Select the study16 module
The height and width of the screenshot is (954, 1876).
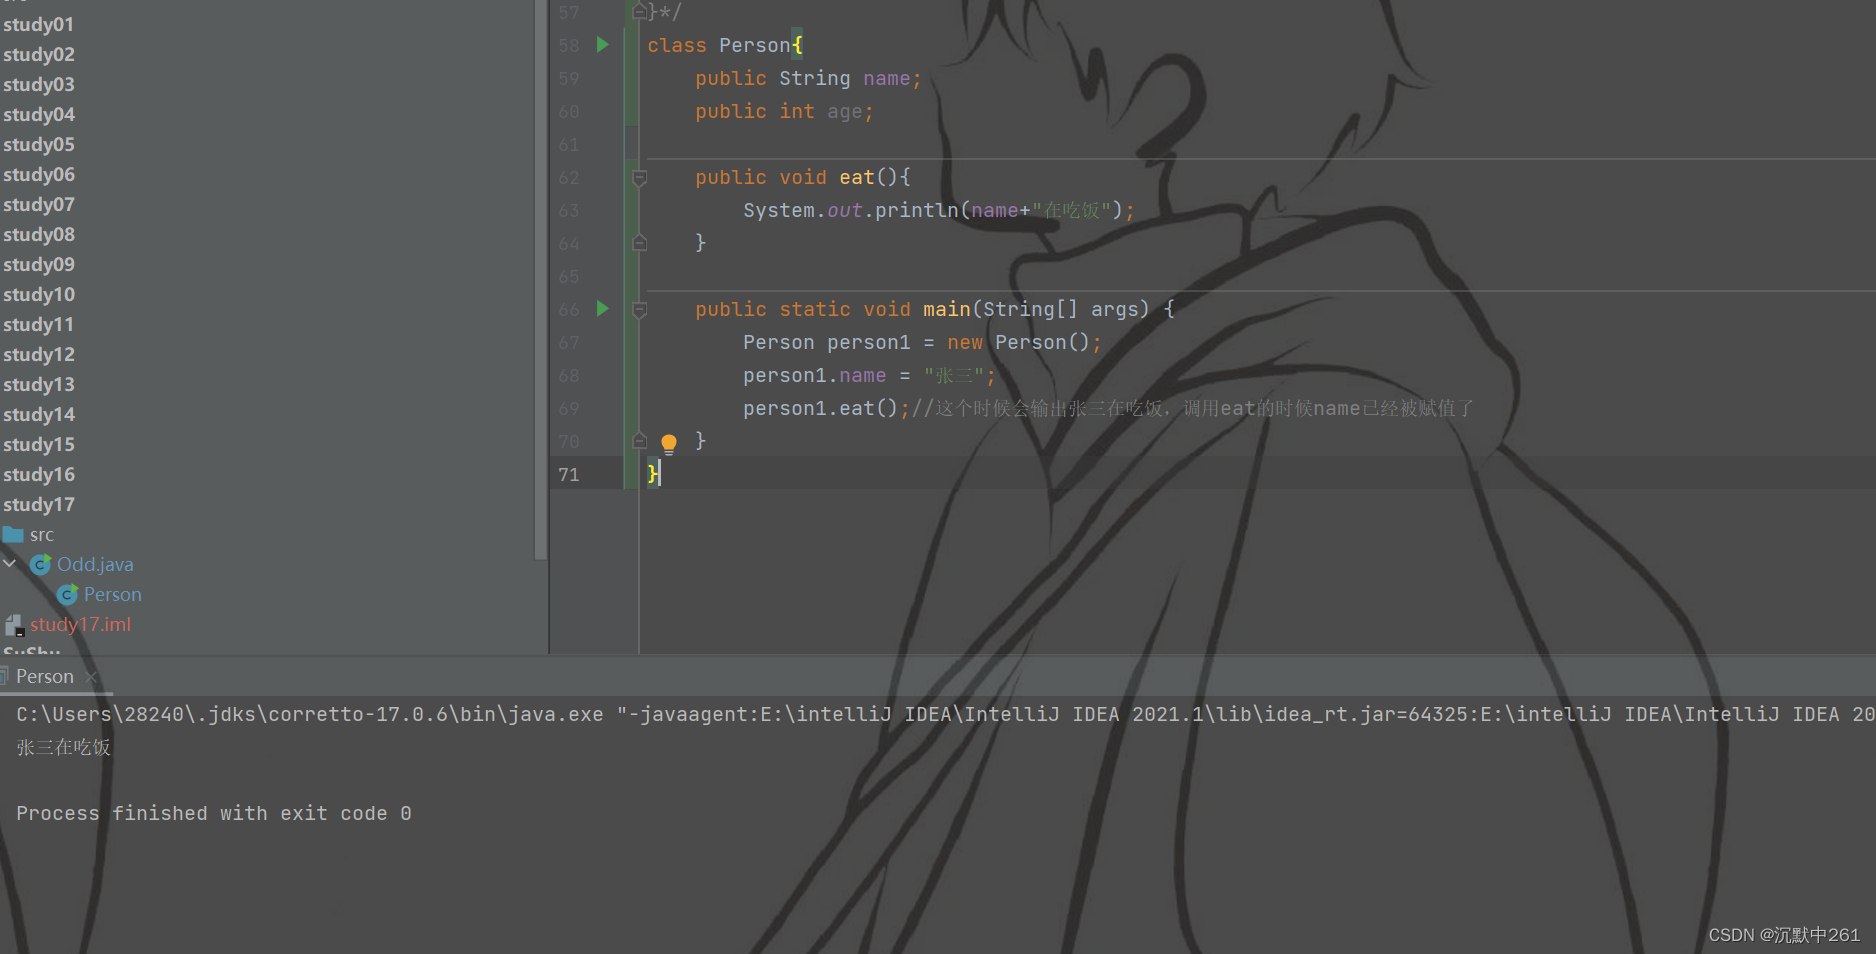point(38,474)
